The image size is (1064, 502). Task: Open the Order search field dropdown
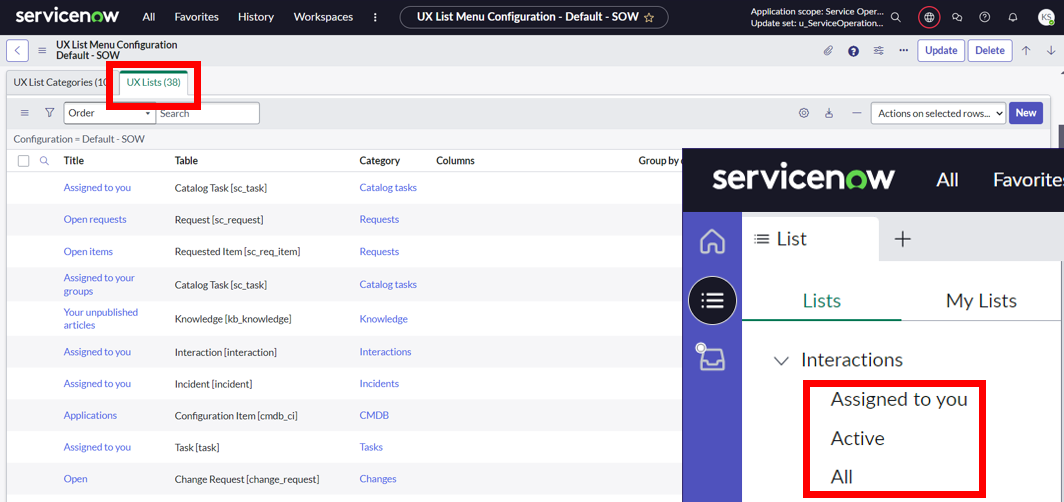[110, 113]
